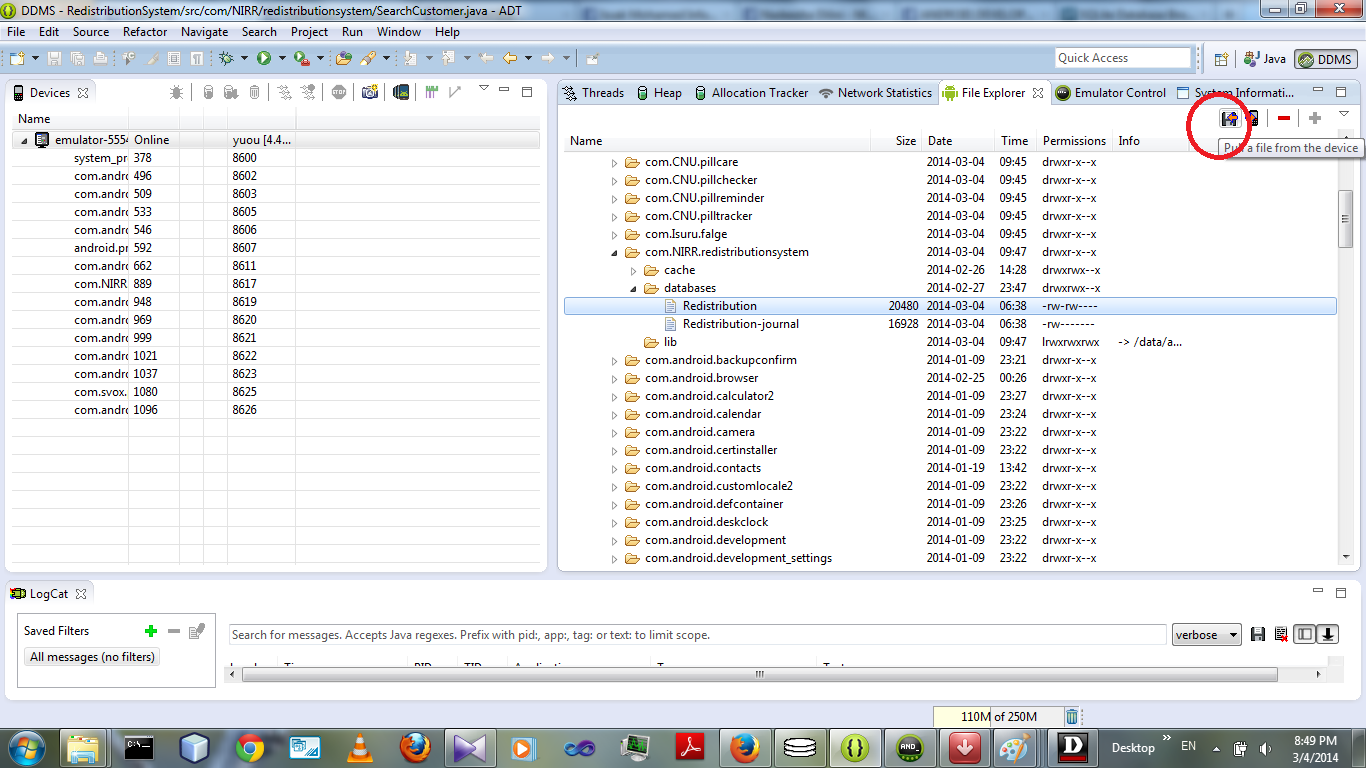Viewport: 1366px width, 768px height.
Task: Open the Devices panel view menu triangle
Action: [x=483, y=89]
